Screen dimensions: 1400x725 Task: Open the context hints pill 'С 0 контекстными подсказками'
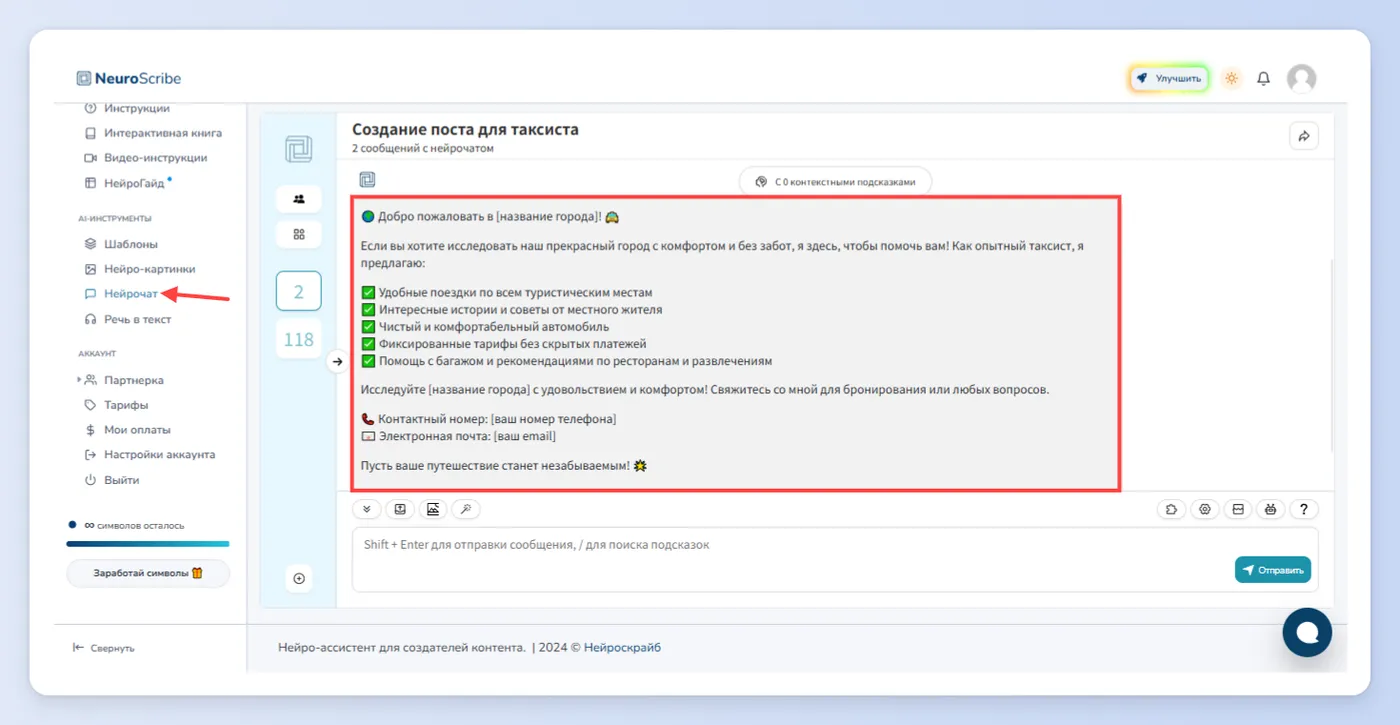point(835,182)
